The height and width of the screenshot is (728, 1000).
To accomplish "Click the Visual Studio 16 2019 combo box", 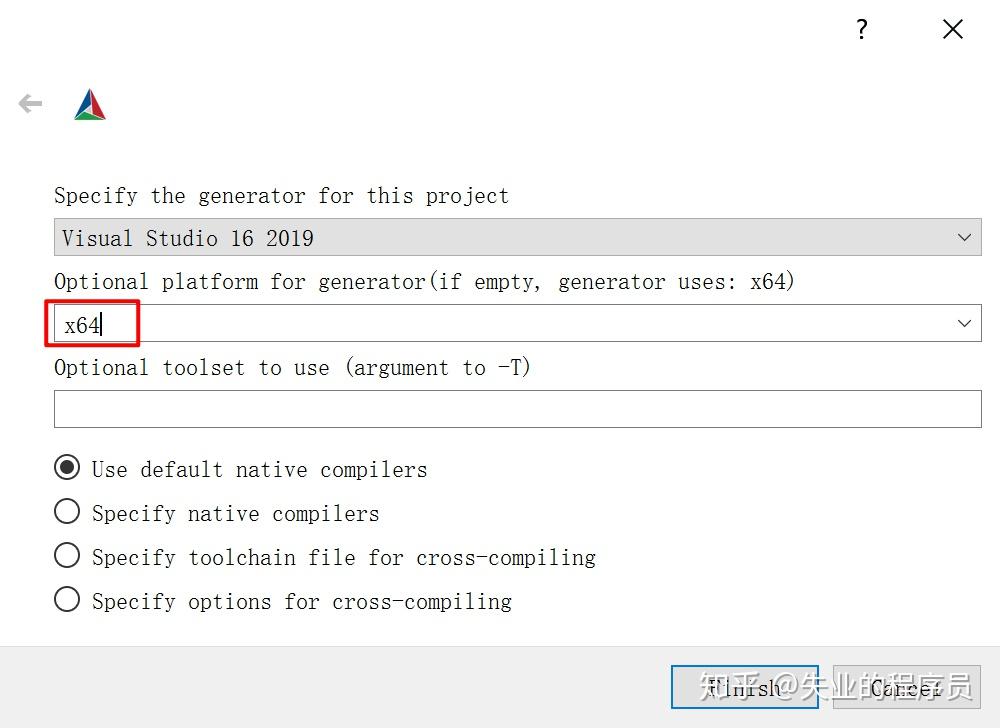I will [x=500, y=238].
